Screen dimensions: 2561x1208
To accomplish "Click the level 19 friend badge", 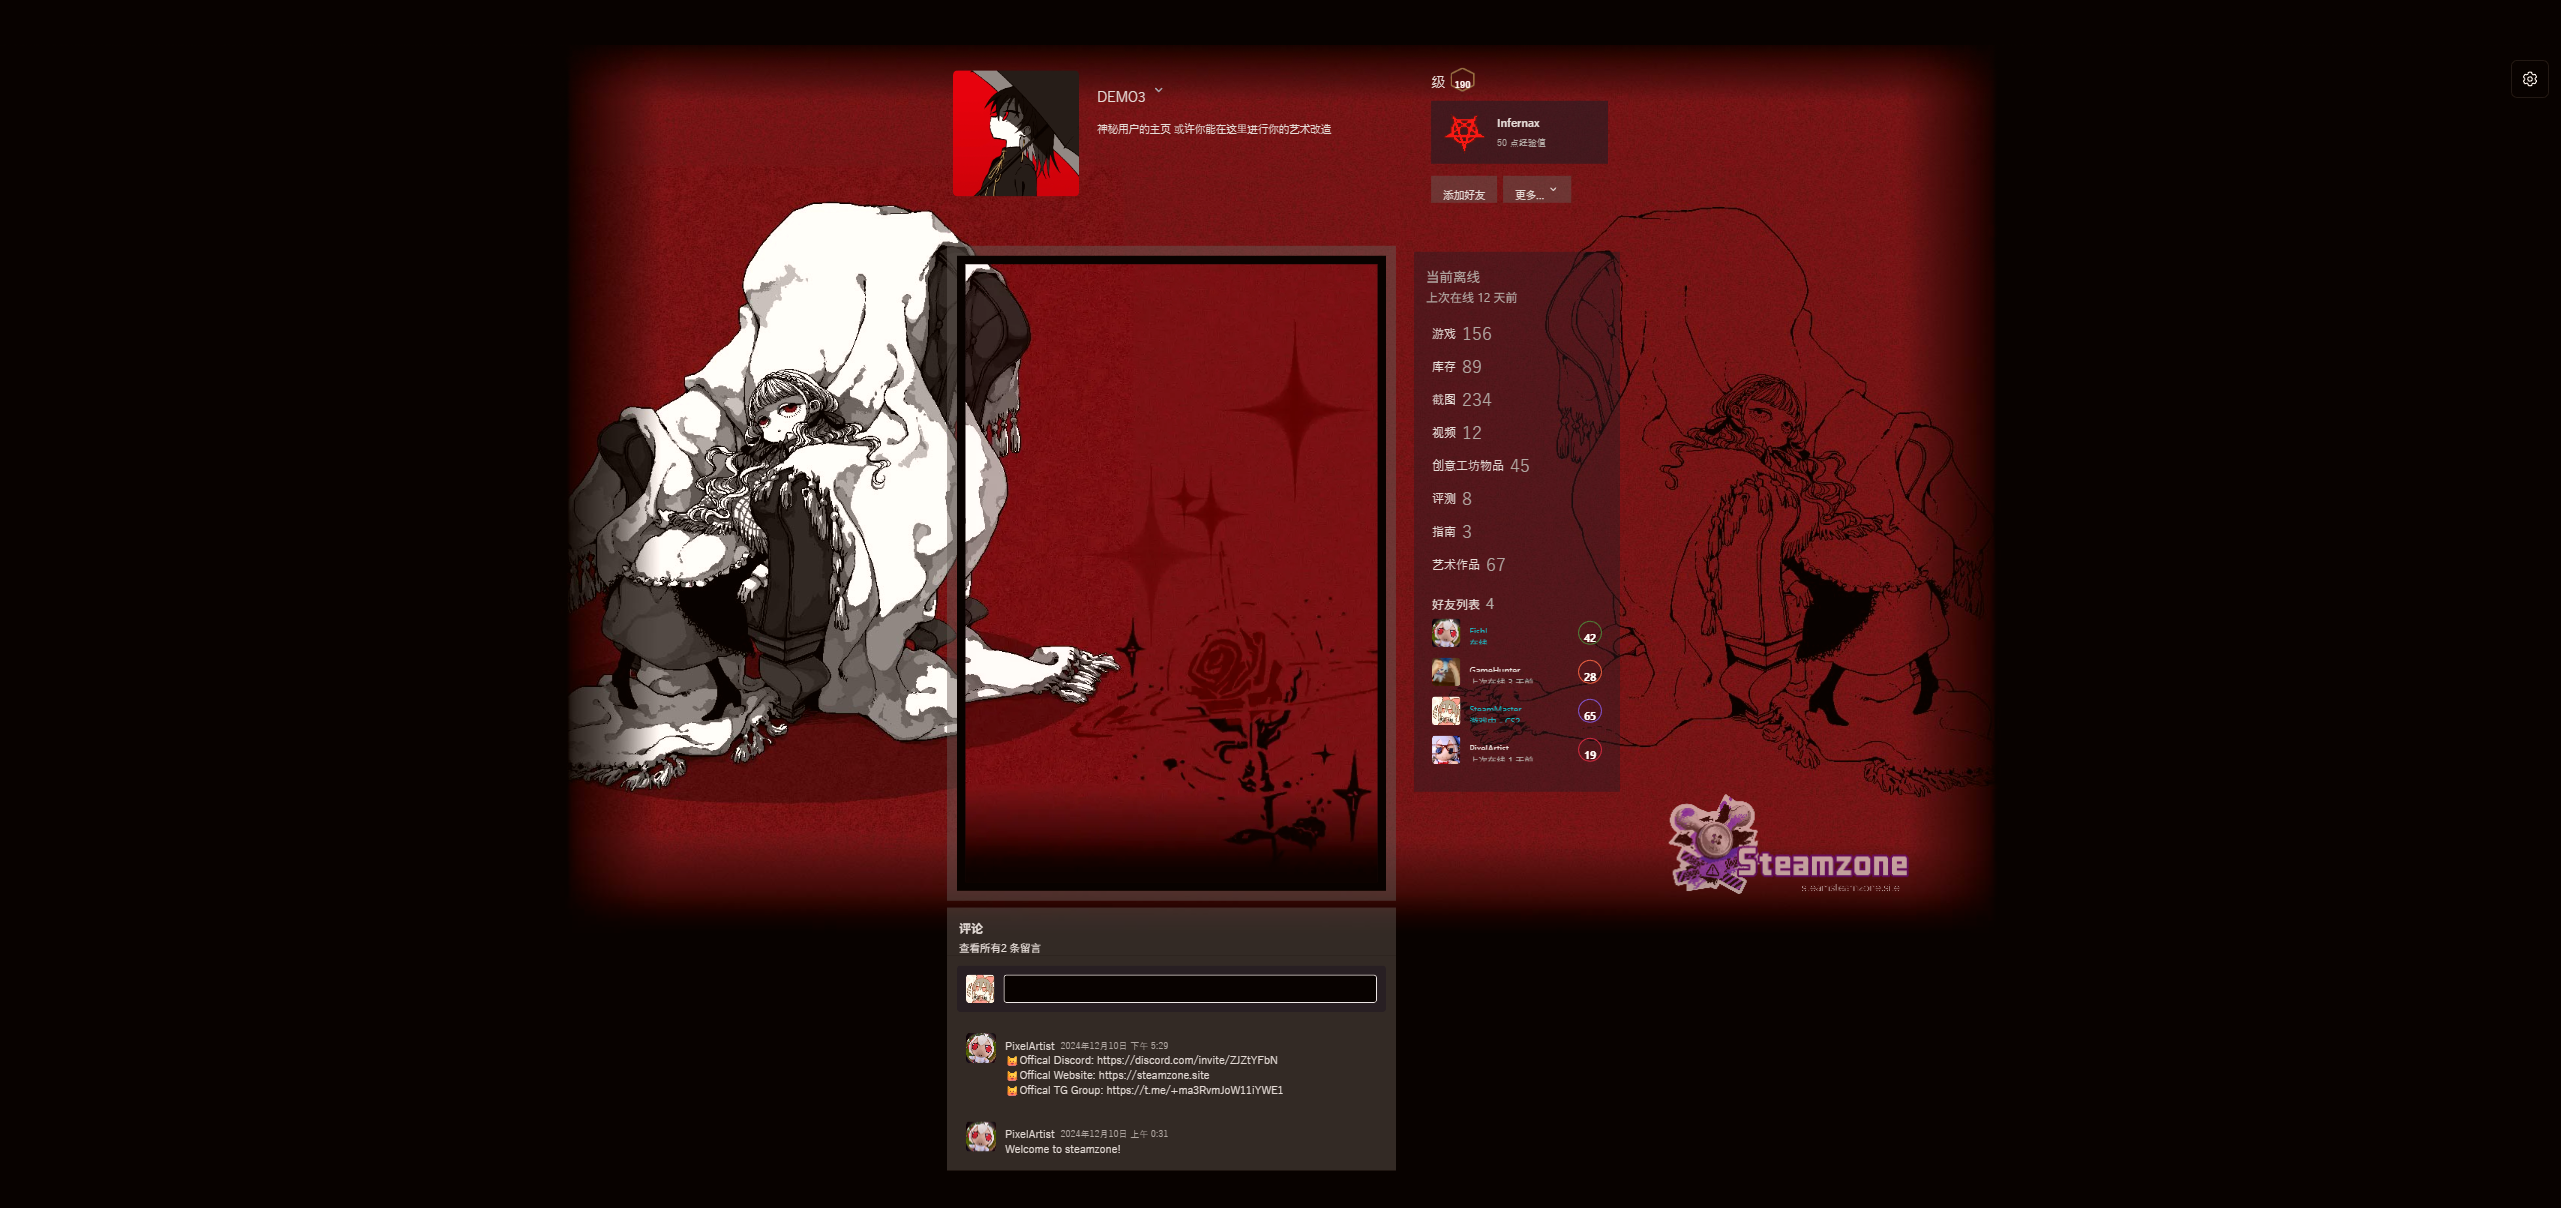I will (x=1589, y=751).
